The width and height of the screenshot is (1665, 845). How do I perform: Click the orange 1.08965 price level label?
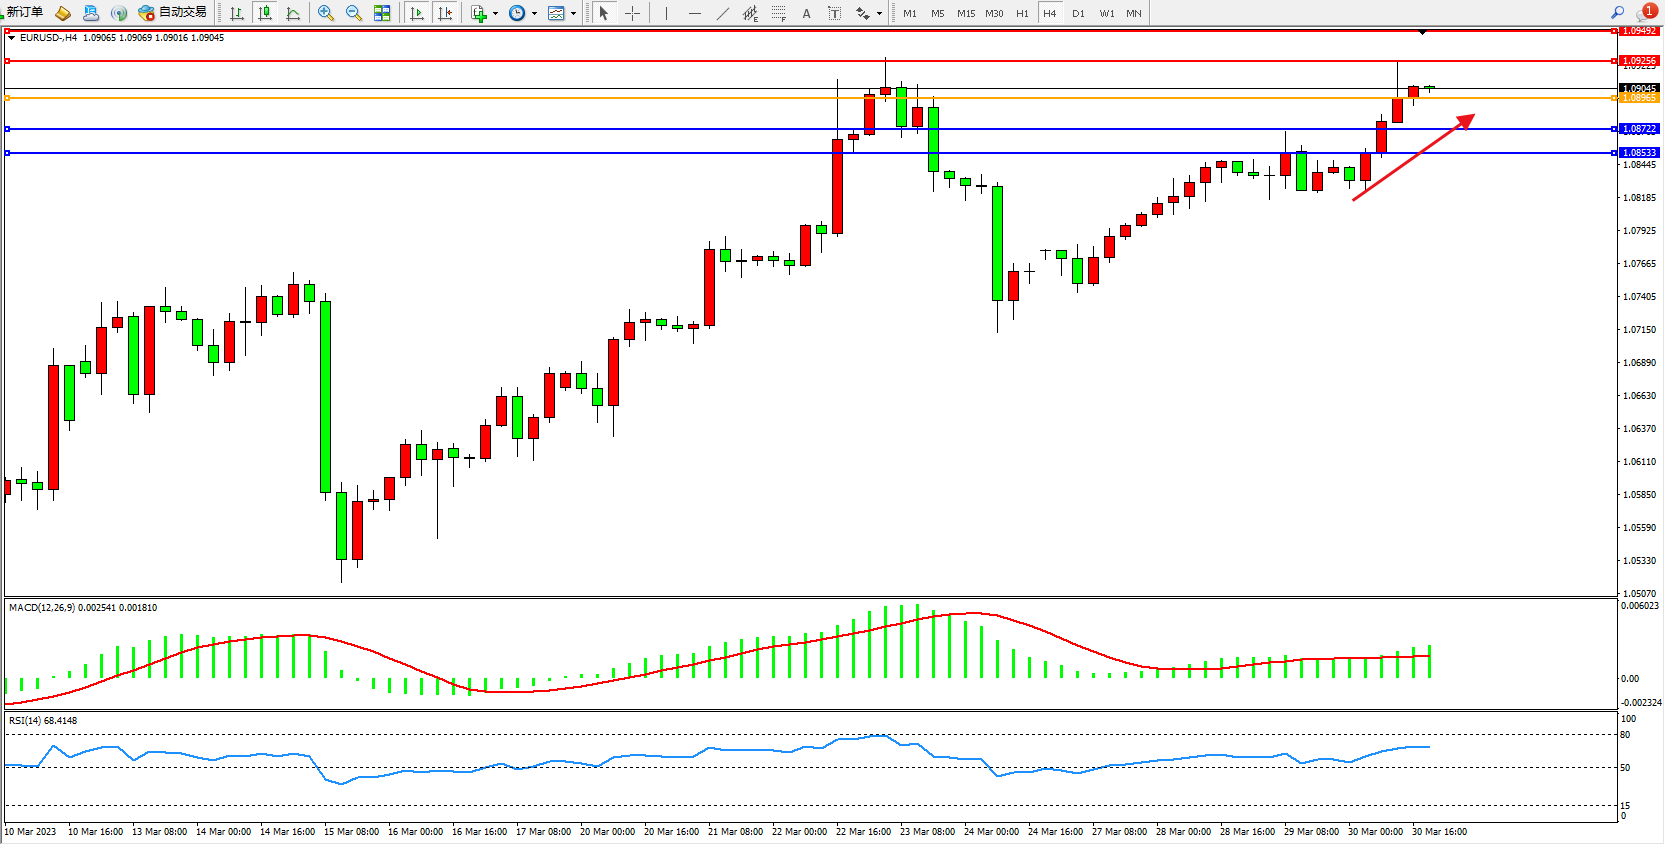(1638, 98)
